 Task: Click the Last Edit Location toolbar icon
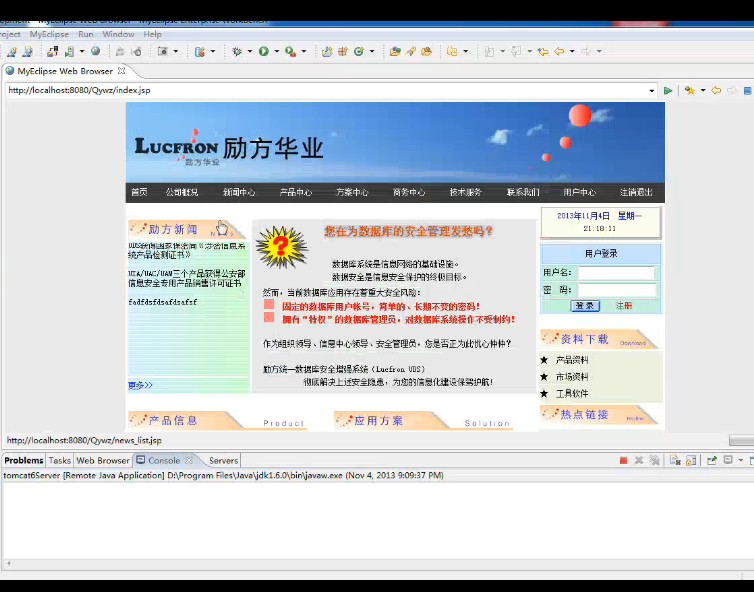pyautogui.click(x=543, y=51)
